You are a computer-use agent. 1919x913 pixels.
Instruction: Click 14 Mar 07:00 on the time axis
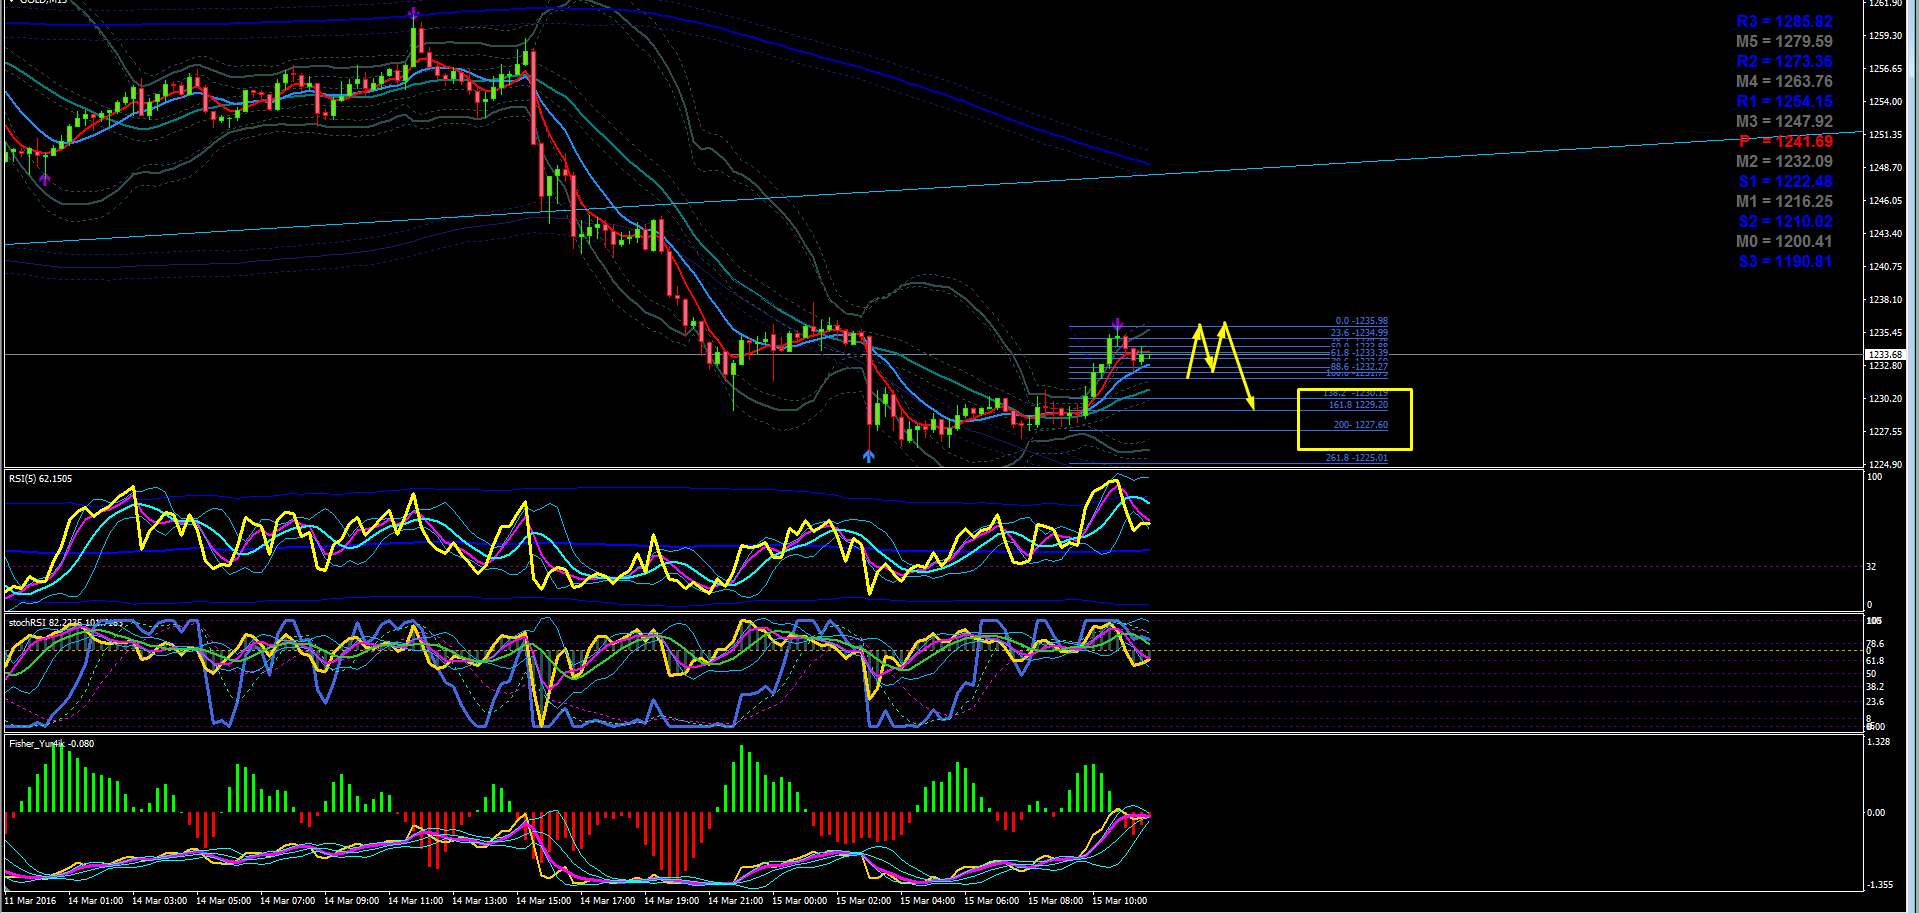click(x=287, y=901)
